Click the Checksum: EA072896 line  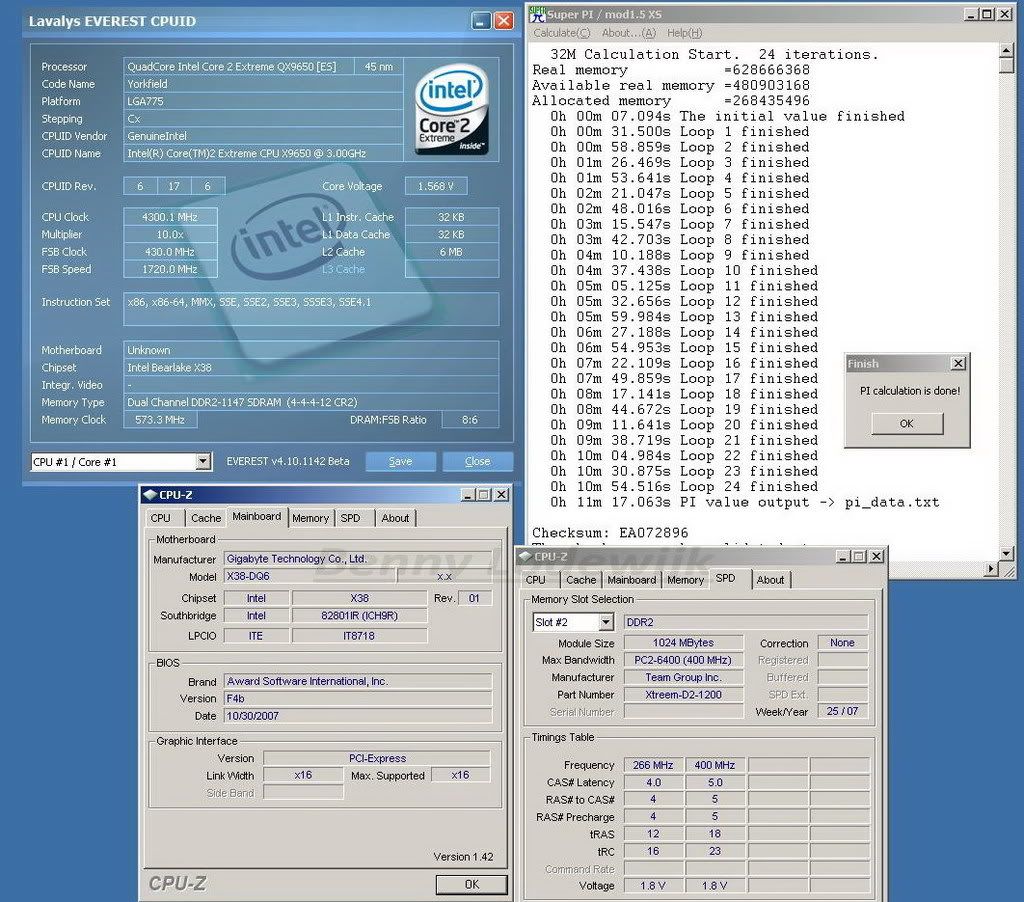point(610,533)
